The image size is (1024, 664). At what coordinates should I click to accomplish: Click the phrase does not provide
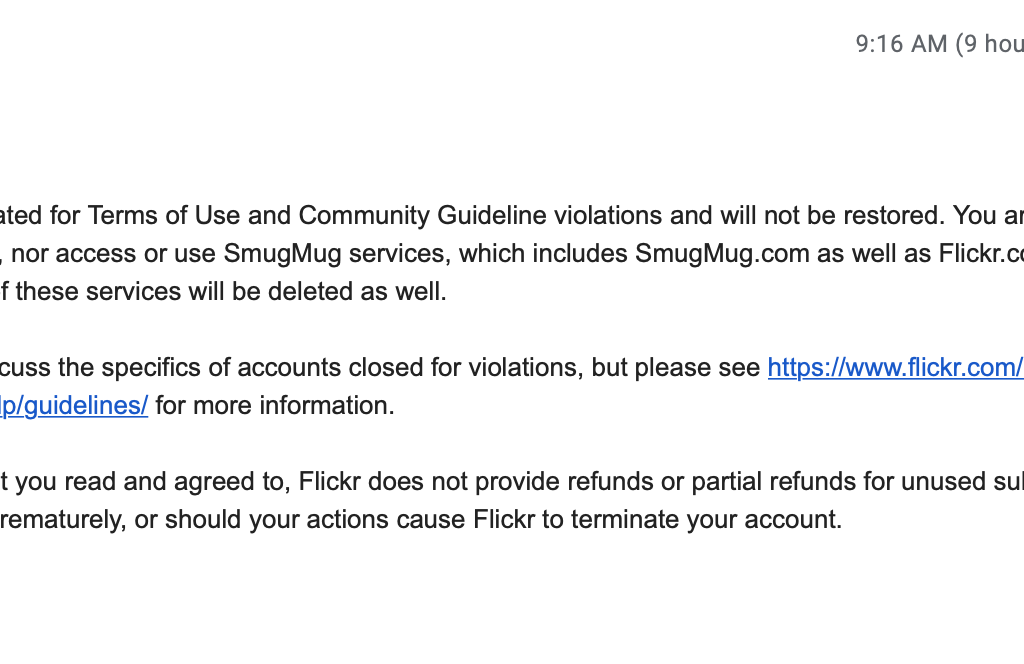(418, 481)
